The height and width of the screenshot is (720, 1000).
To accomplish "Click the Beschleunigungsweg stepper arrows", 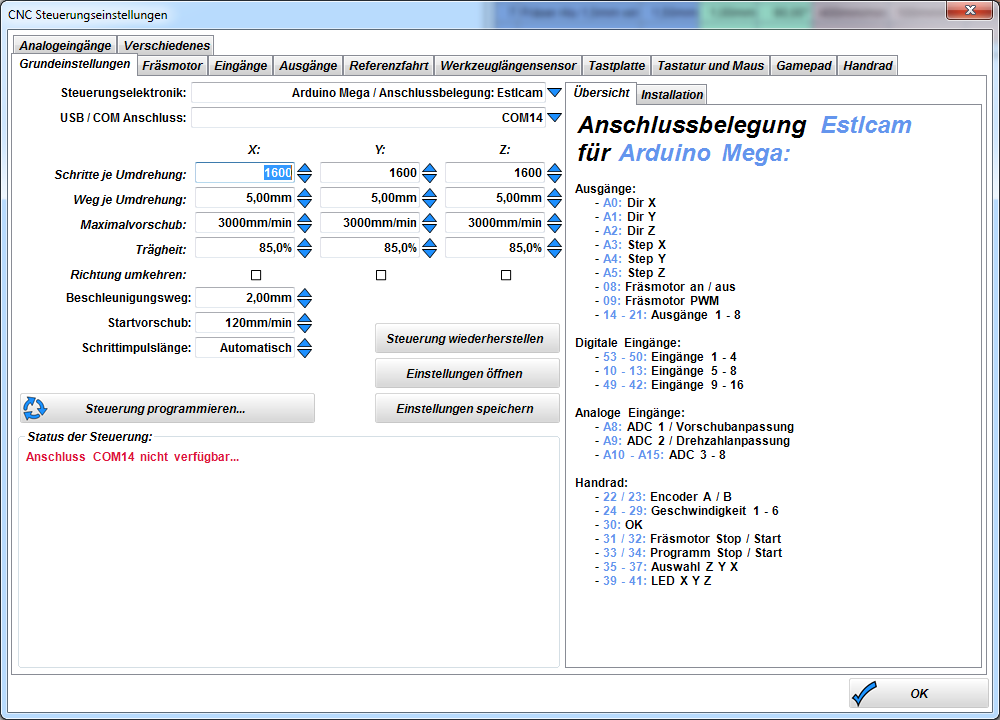I will (x=305, y=298).
